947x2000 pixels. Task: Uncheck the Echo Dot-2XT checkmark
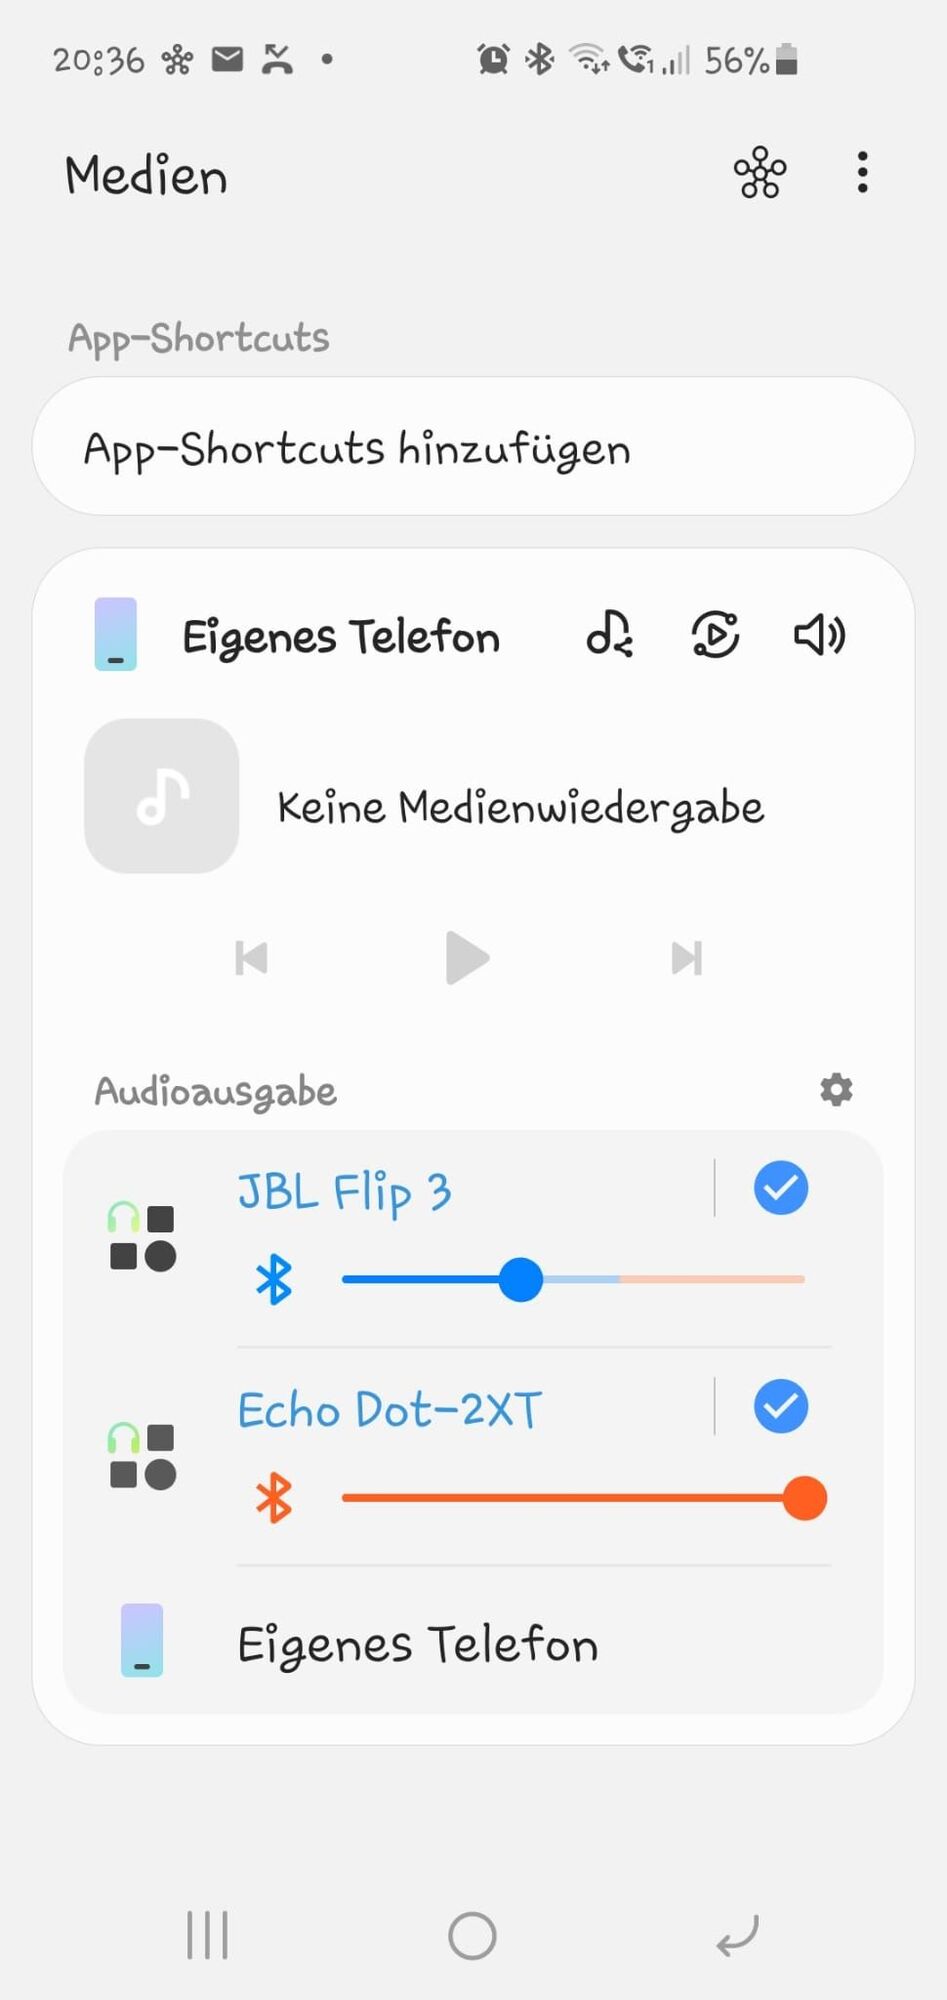coord(781,1406)
